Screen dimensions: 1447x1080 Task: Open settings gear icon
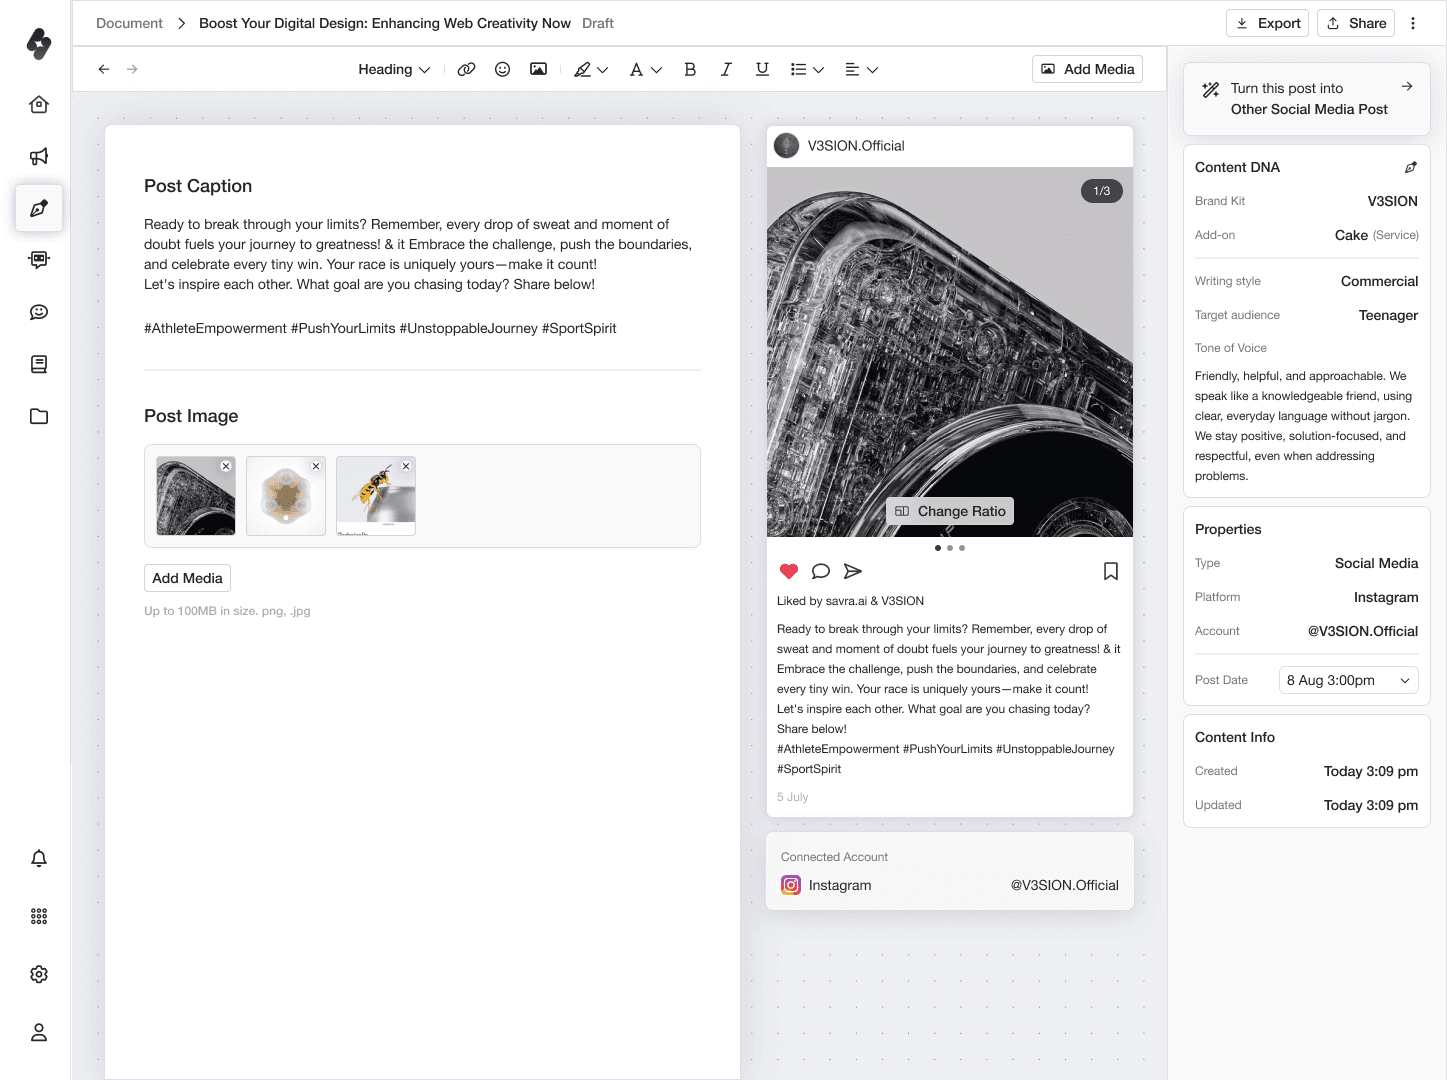click(39, 974)
